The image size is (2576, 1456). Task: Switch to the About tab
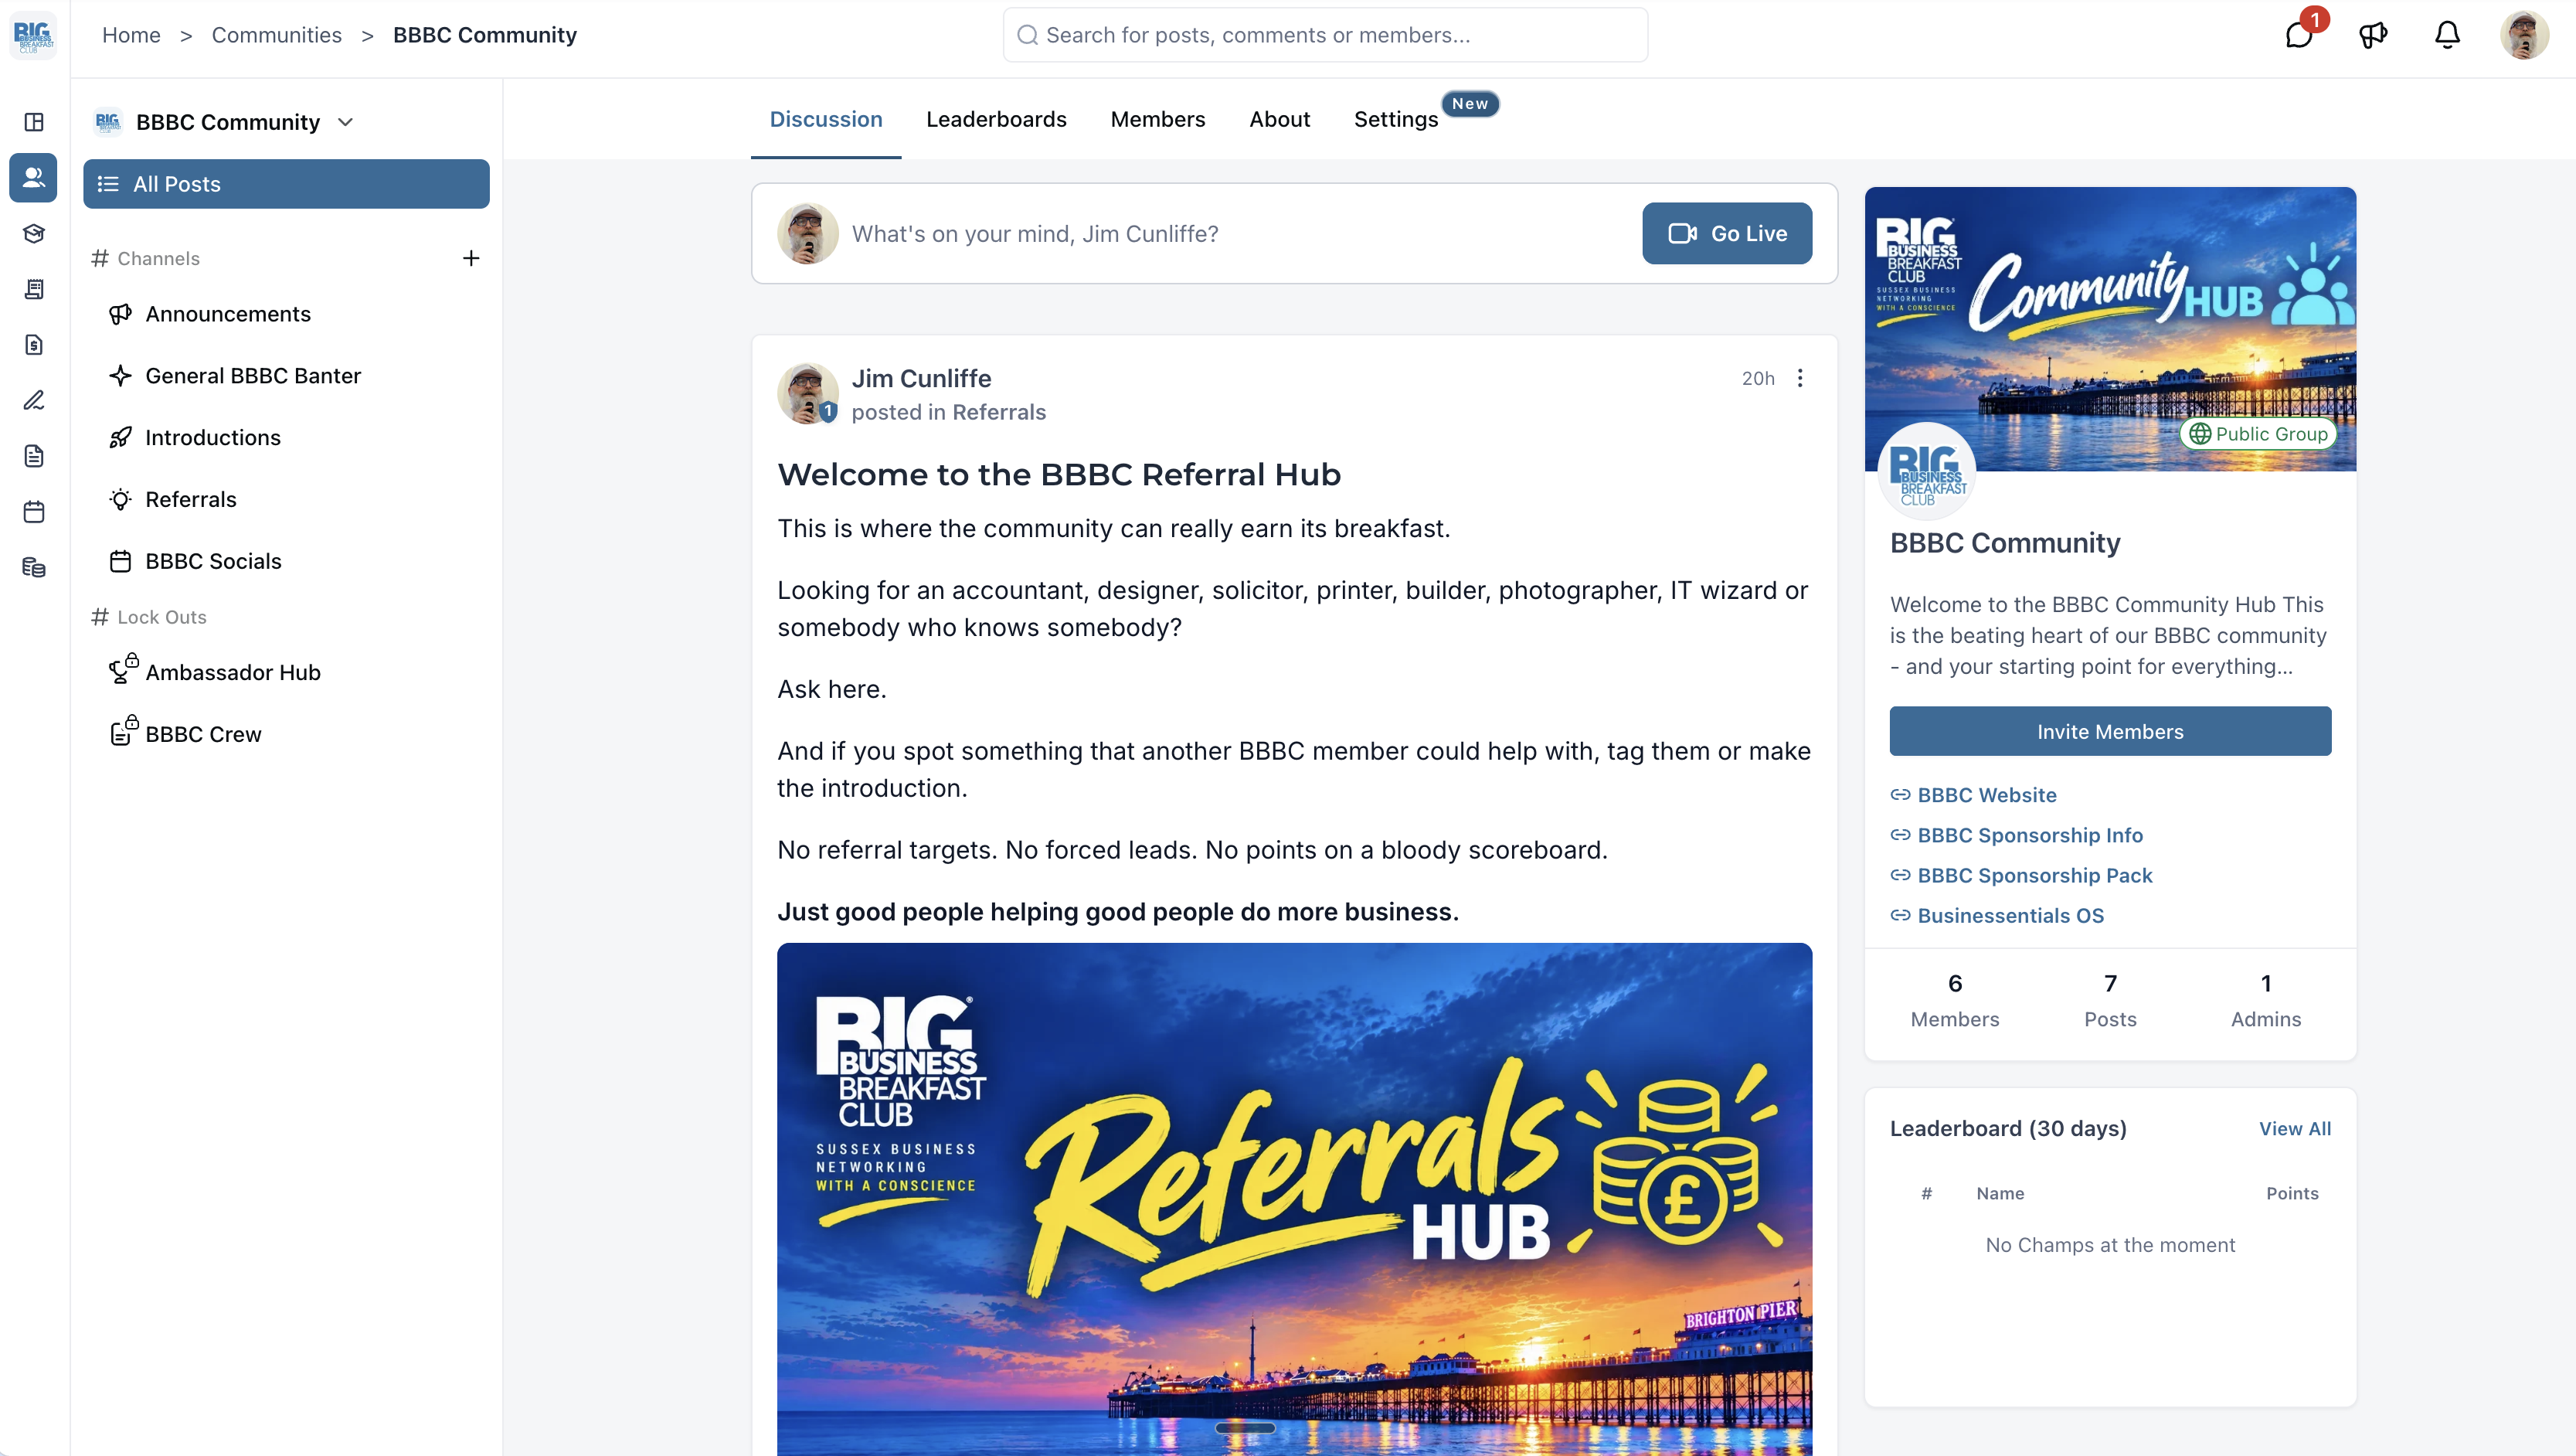(1279, 119)
